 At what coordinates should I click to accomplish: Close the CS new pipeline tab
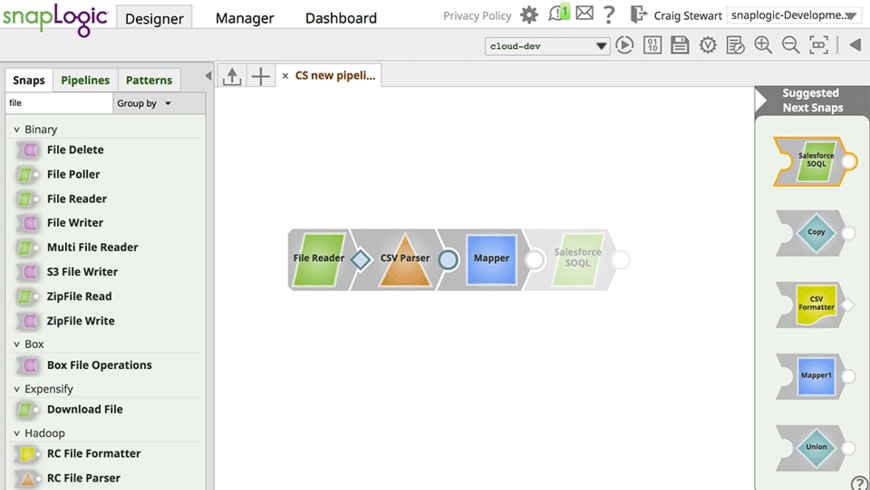click(x=285, y=76)
